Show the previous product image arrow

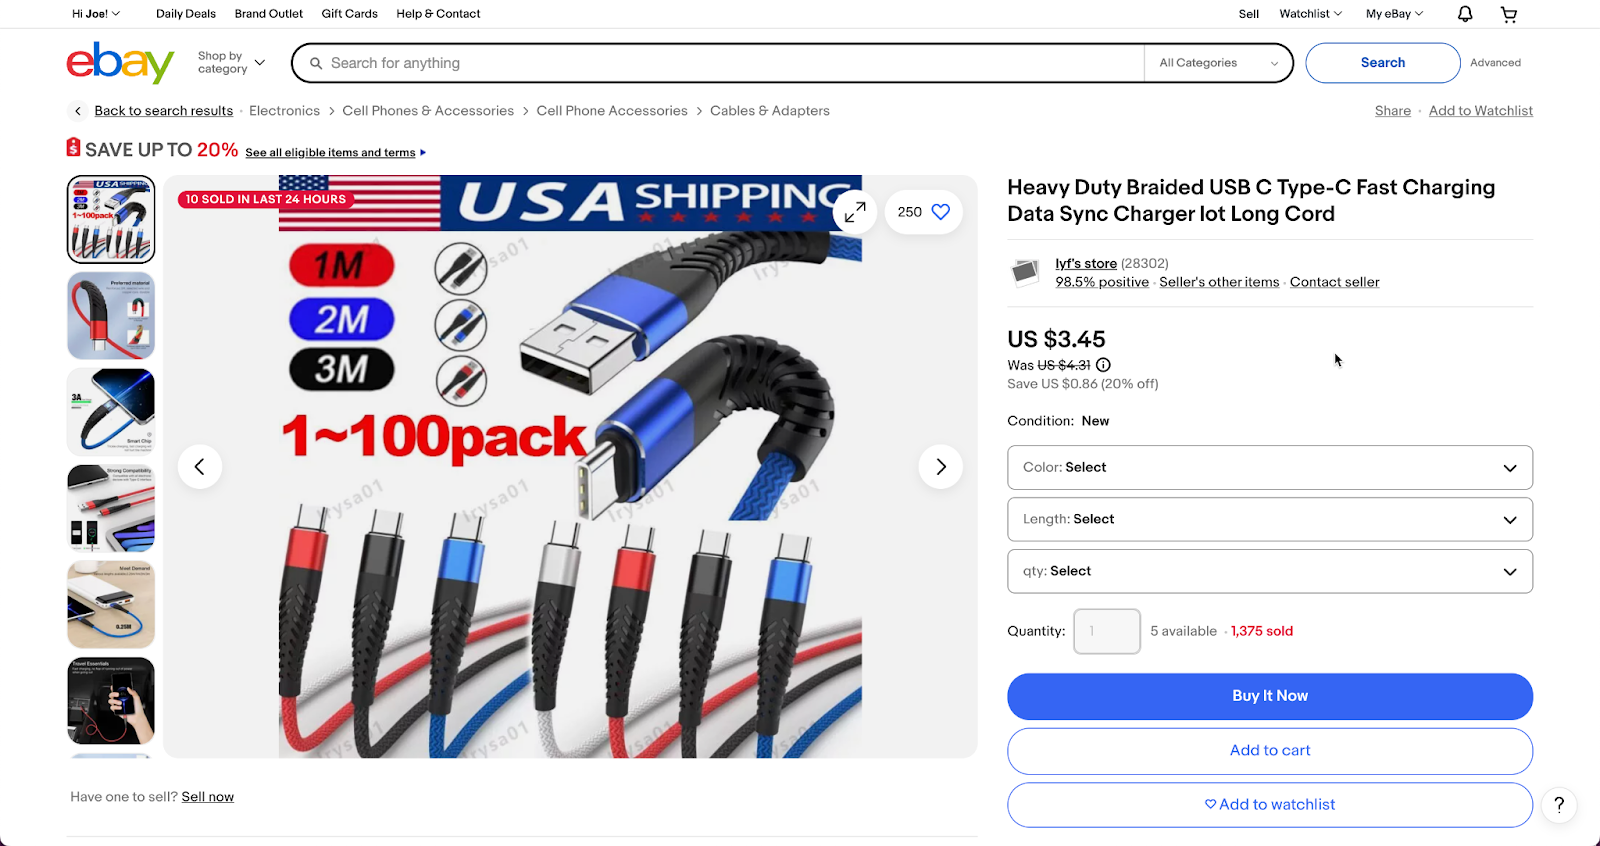coord(200,467)
